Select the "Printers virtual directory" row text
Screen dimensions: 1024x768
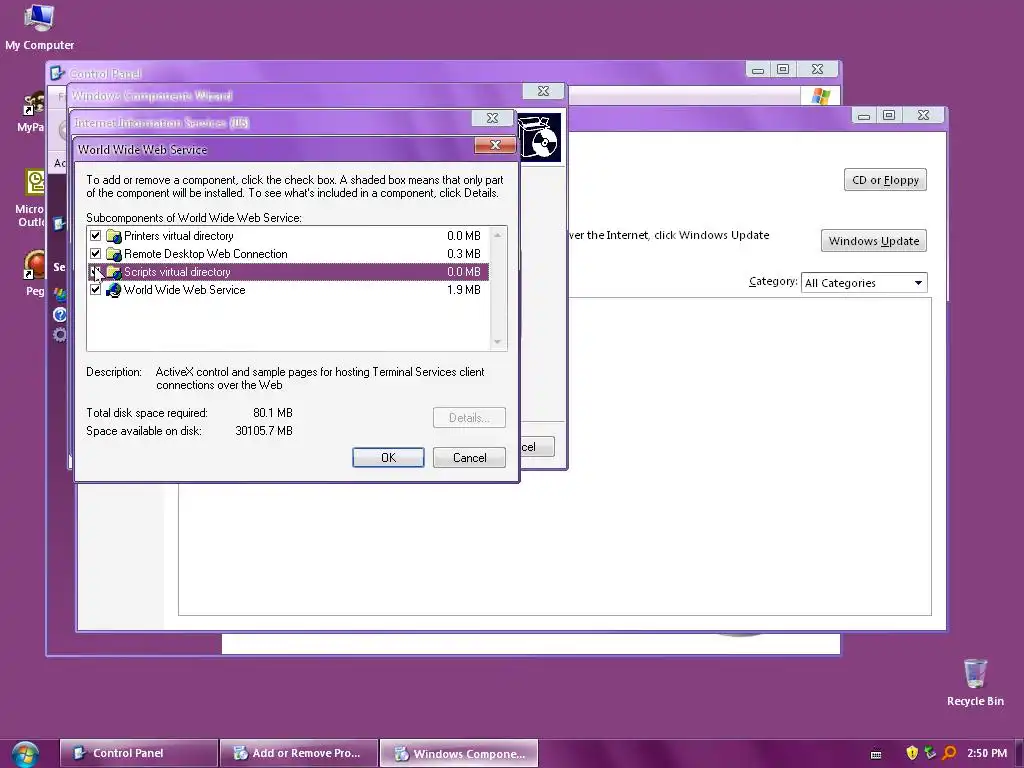[x=178, y=236]
